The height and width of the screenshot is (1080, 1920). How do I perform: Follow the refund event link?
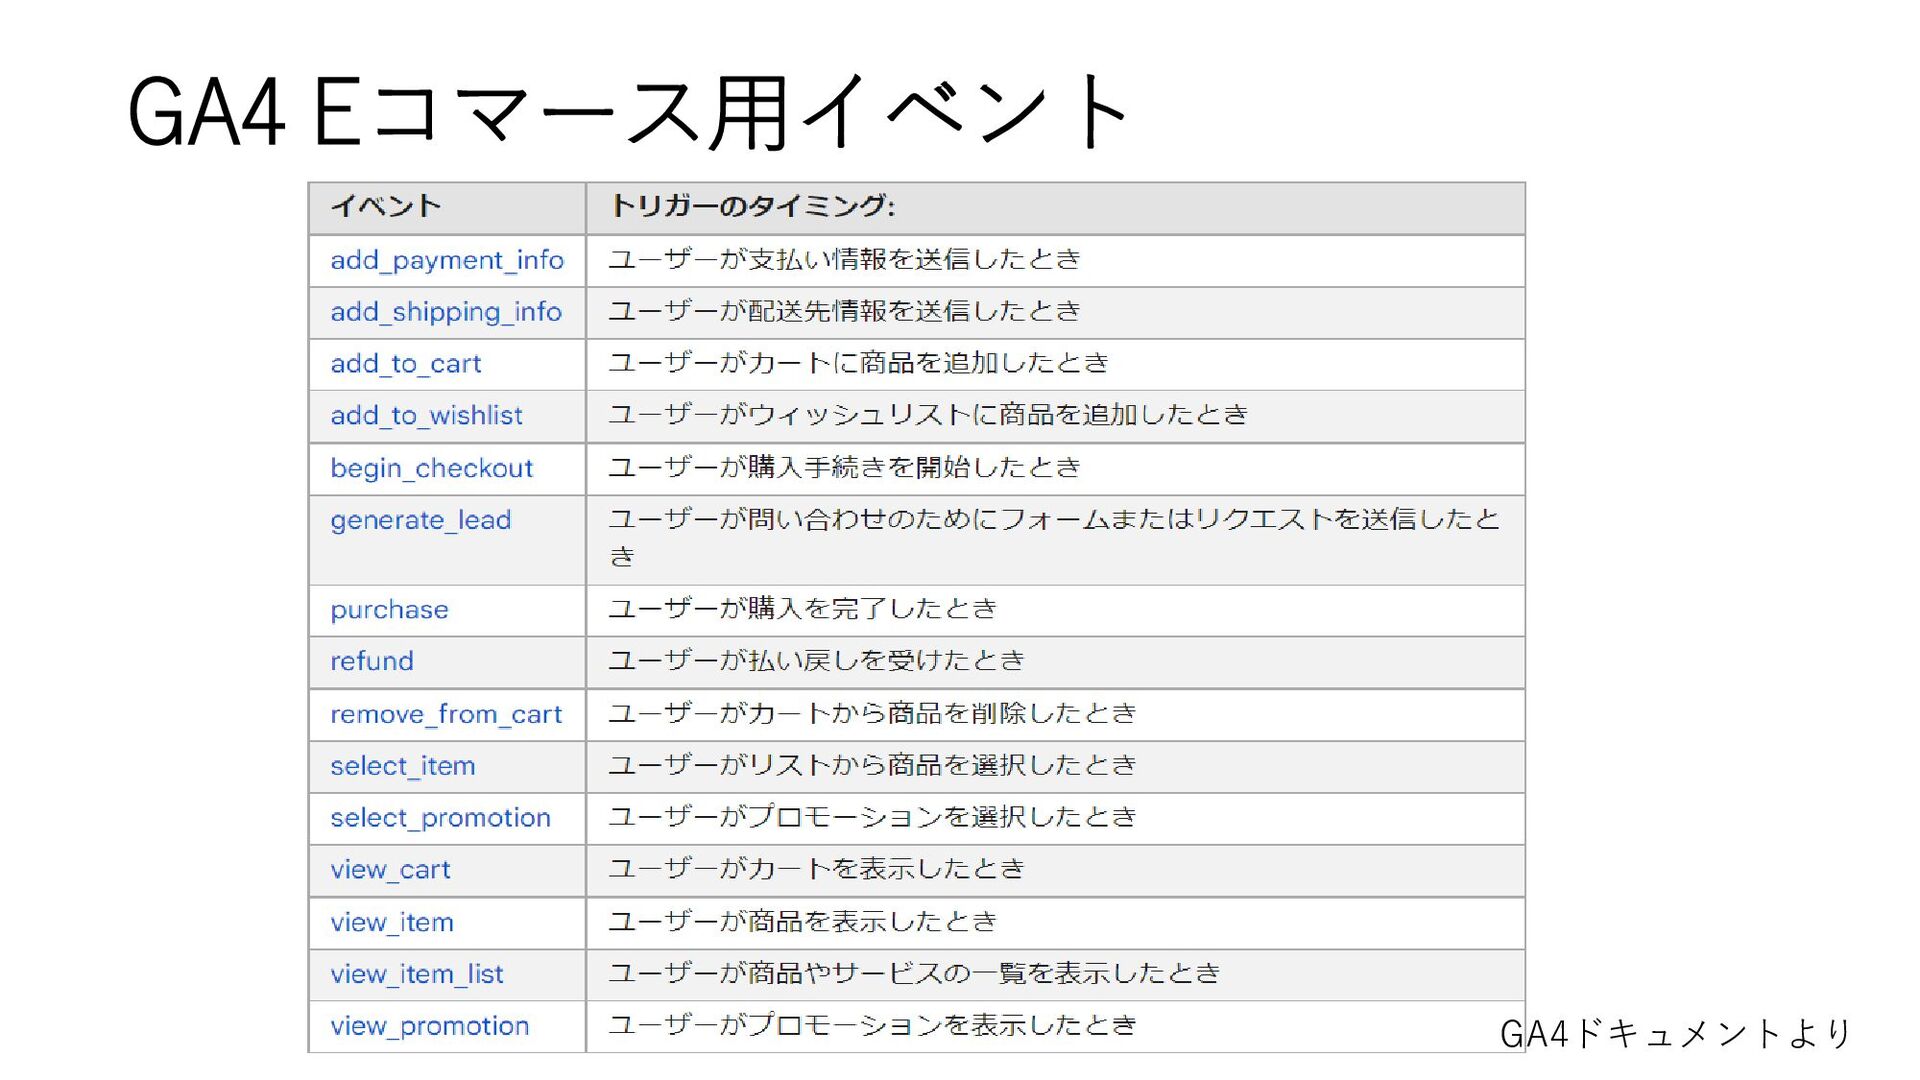point(371,661)
